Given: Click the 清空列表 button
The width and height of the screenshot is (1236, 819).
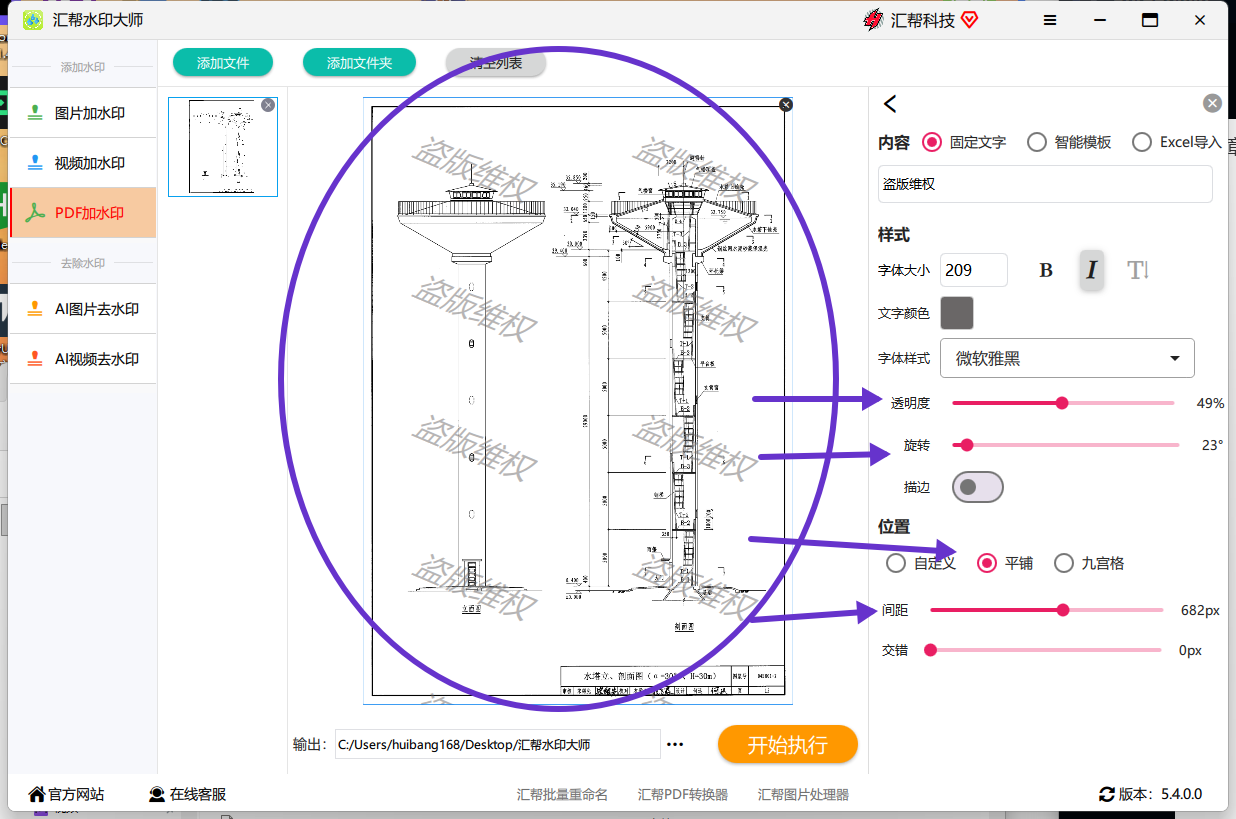Looking at the screenshot, I should (x=496, y=63).
